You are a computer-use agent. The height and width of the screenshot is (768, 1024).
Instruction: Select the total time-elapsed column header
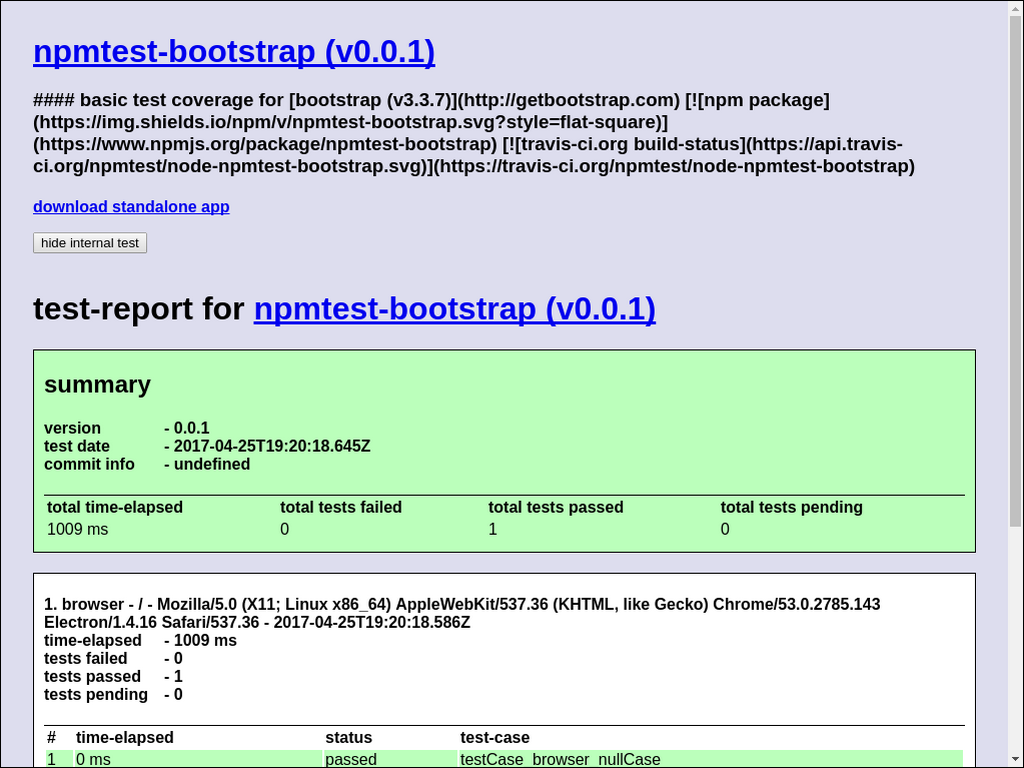[x=115, y=508]
